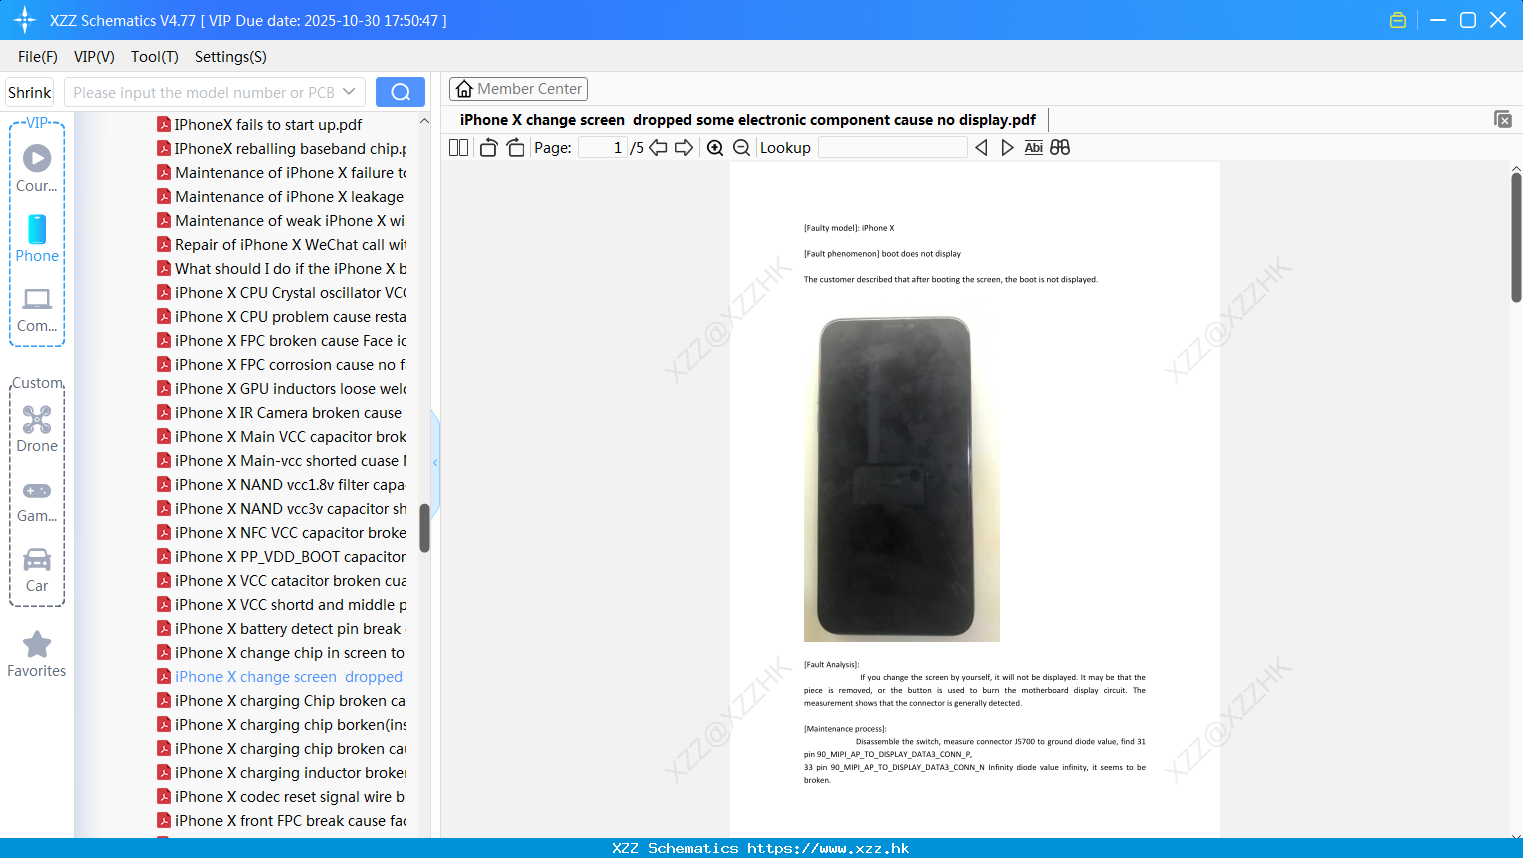Screen dimensions: 1523x858
Task: Click the Lookup text field
Action: [892, 147]
